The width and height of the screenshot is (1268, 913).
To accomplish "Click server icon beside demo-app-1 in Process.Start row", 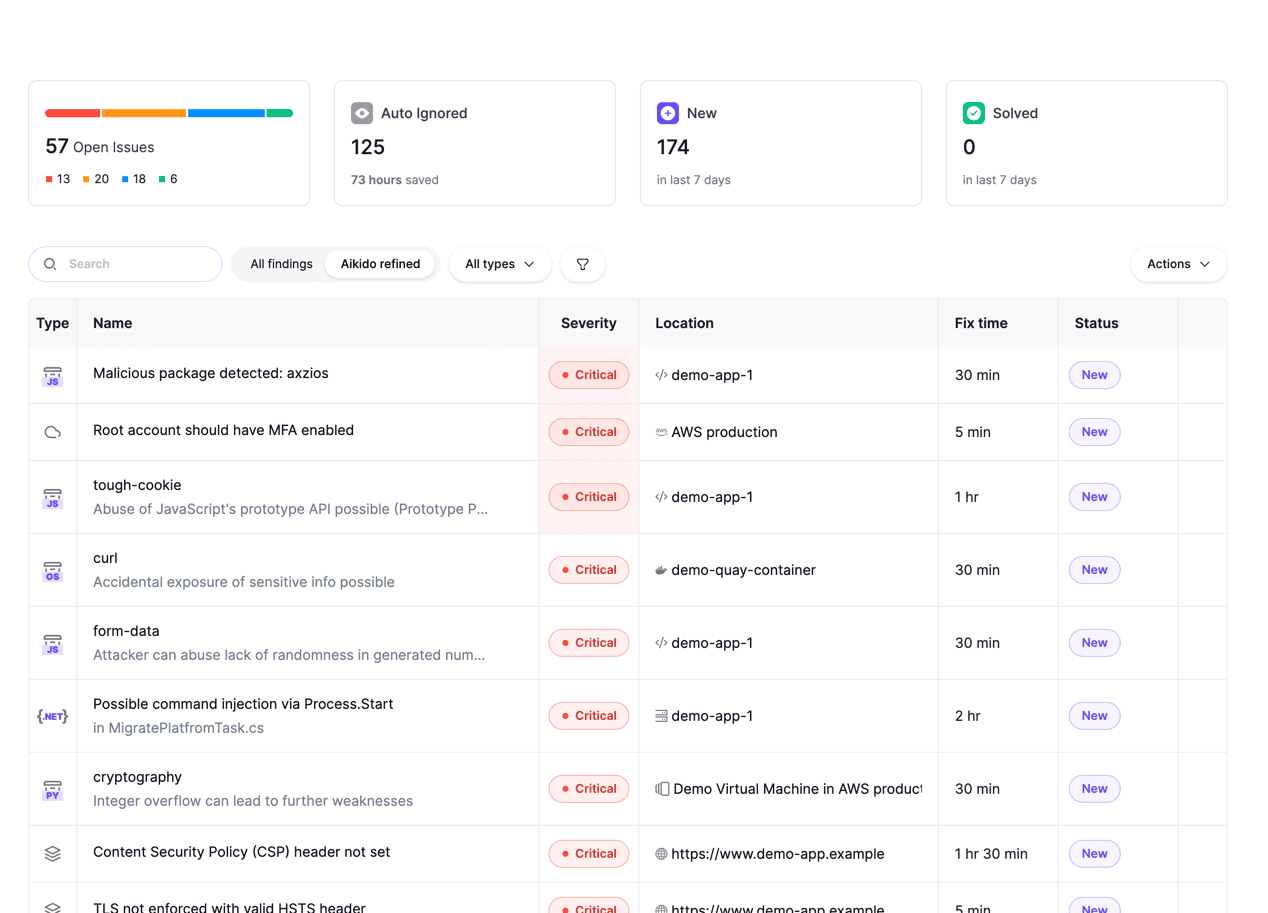I will [x=661, y=716].
